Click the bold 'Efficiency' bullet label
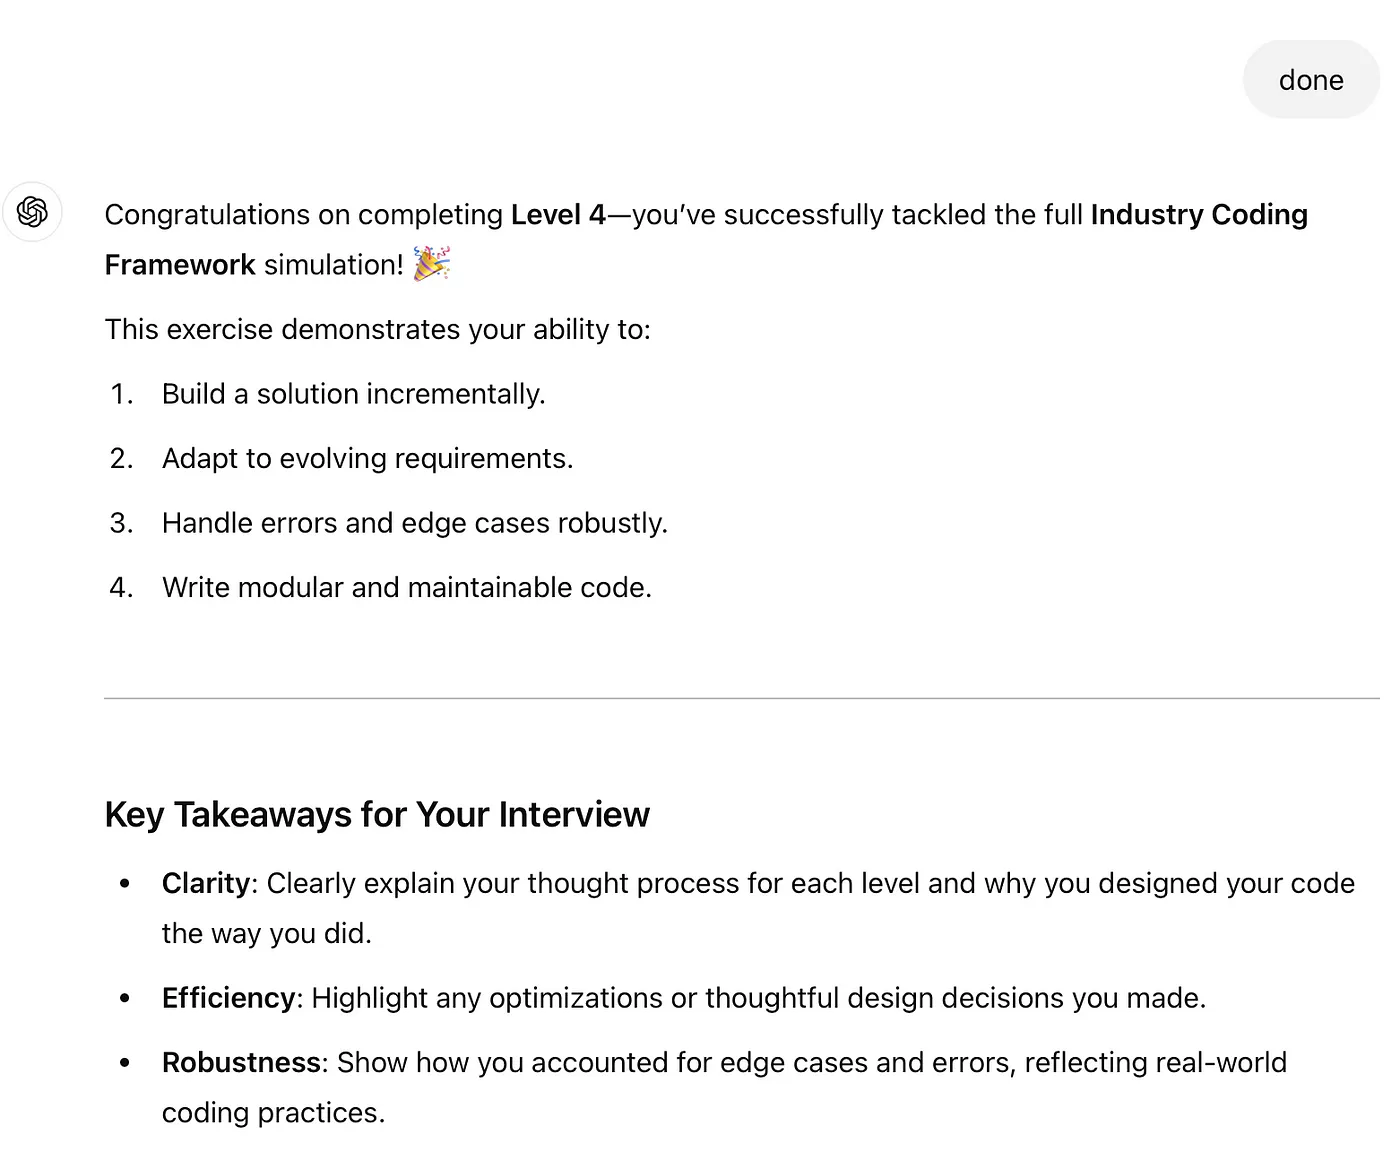 (229, 998)
